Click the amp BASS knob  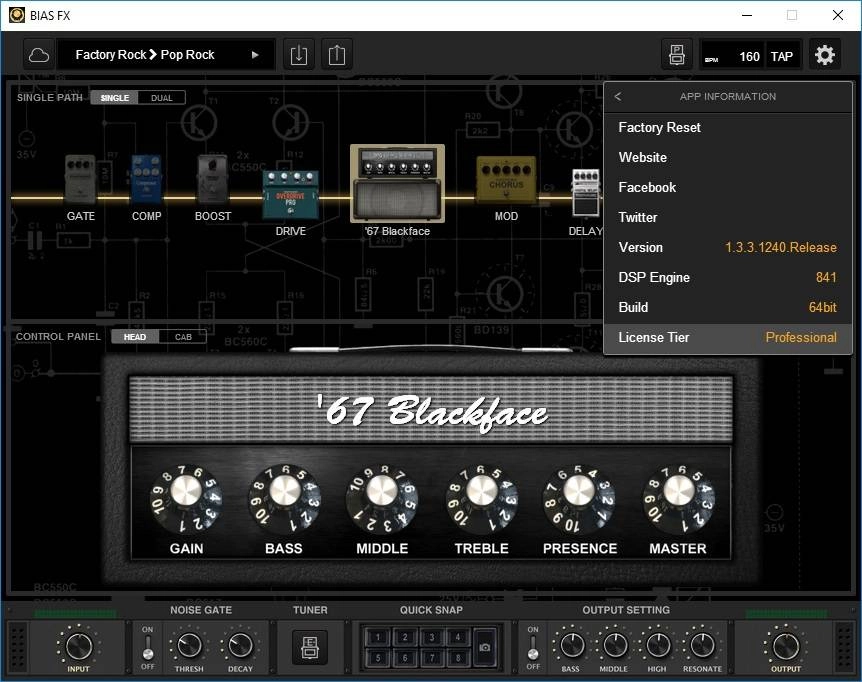[284, 499]
